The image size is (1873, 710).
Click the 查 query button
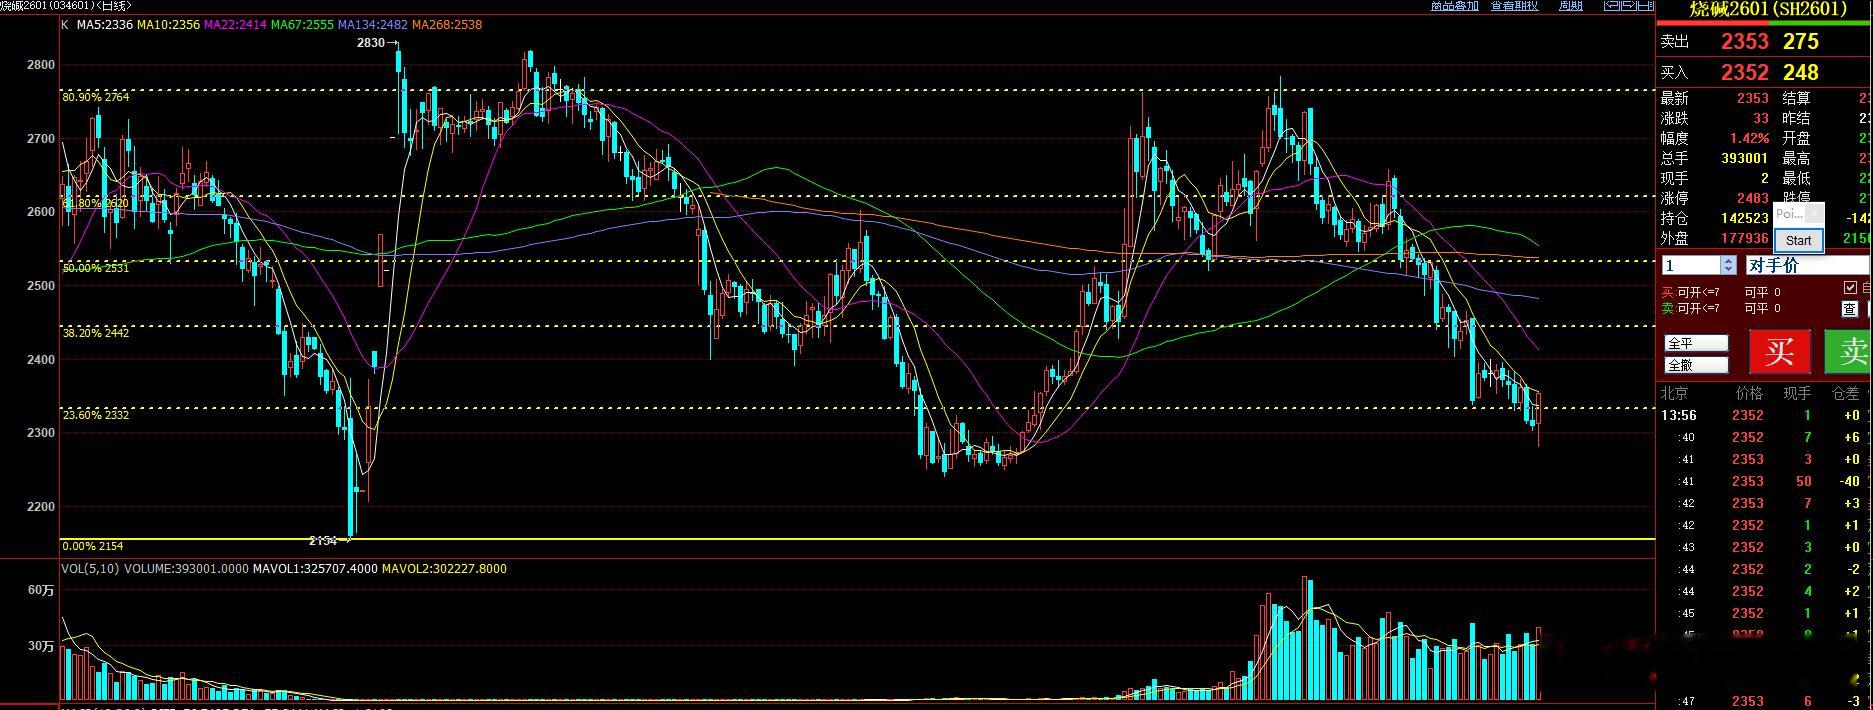click(1849, 309)
